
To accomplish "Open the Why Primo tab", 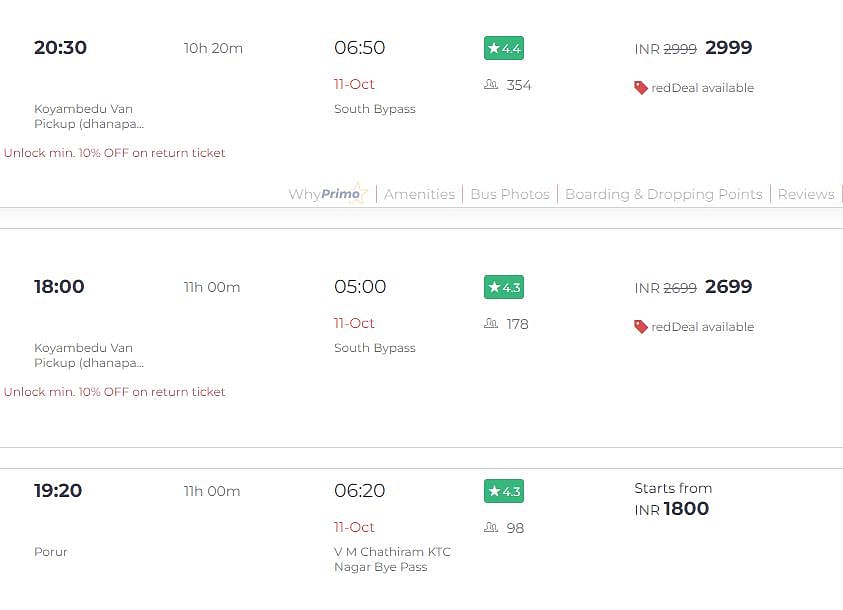I will pos(327,194).
